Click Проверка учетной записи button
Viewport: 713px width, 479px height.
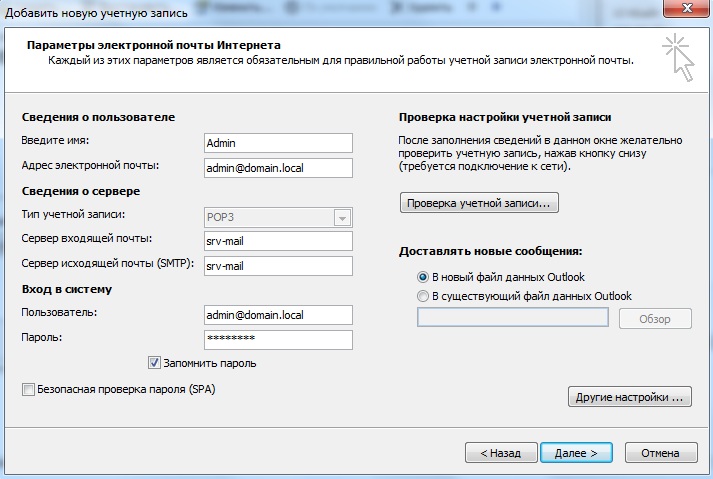(480, 203)
